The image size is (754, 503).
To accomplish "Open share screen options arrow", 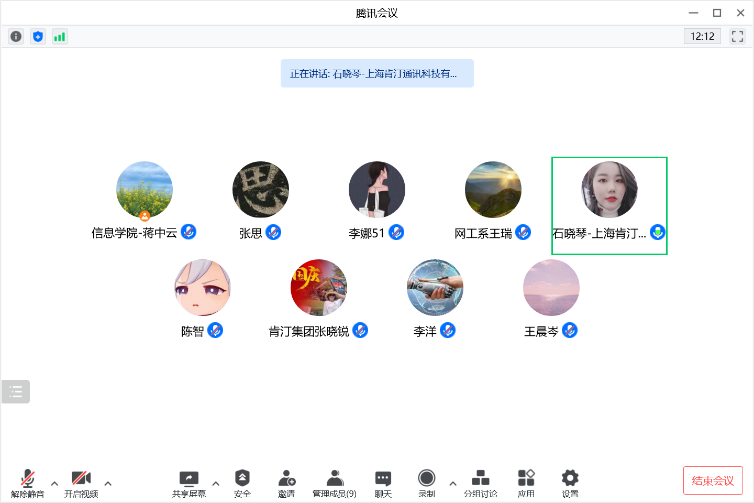I will pos(215,483).
